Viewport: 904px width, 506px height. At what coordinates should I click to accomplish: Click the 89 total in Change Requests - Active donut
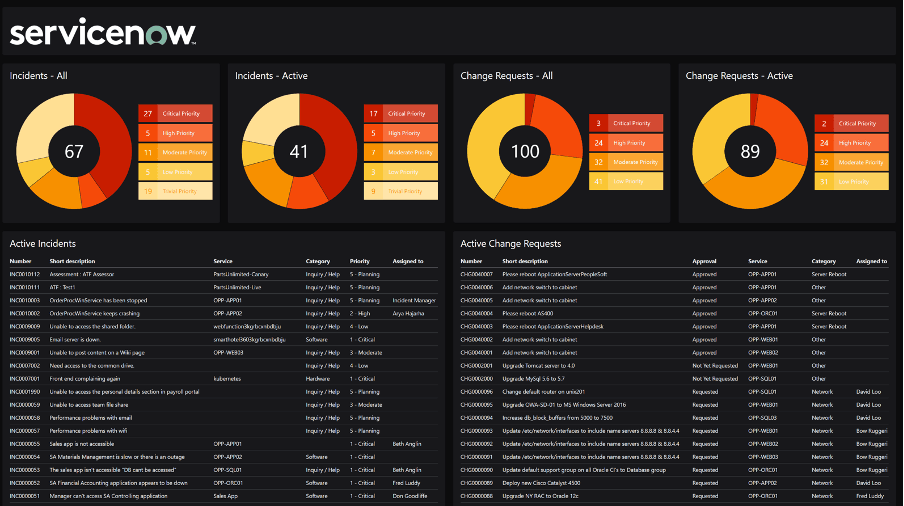point(750,152)
